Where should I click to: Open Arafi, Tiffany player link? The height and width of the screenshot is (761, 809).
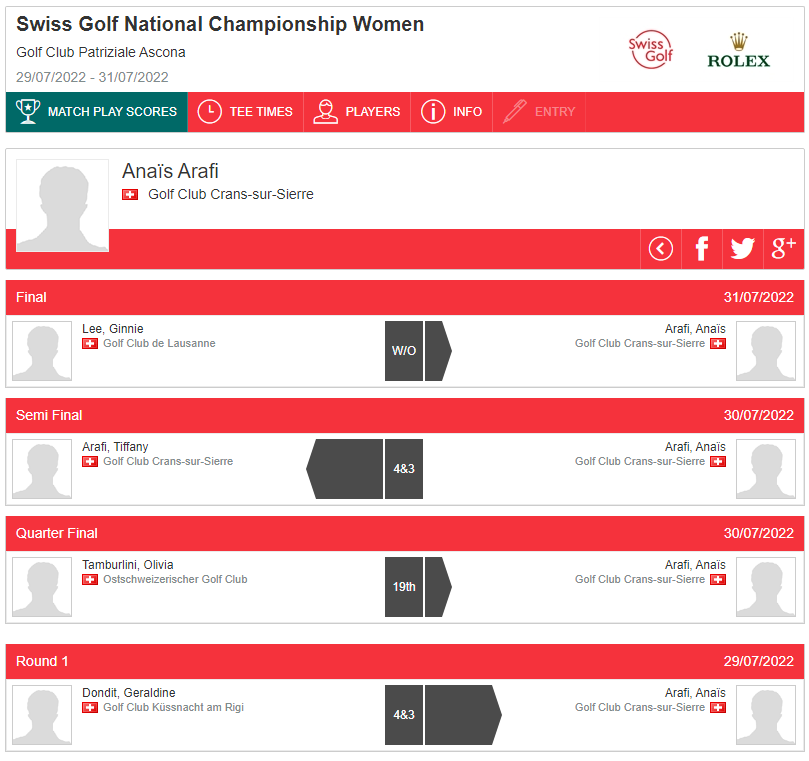point(115,447)
